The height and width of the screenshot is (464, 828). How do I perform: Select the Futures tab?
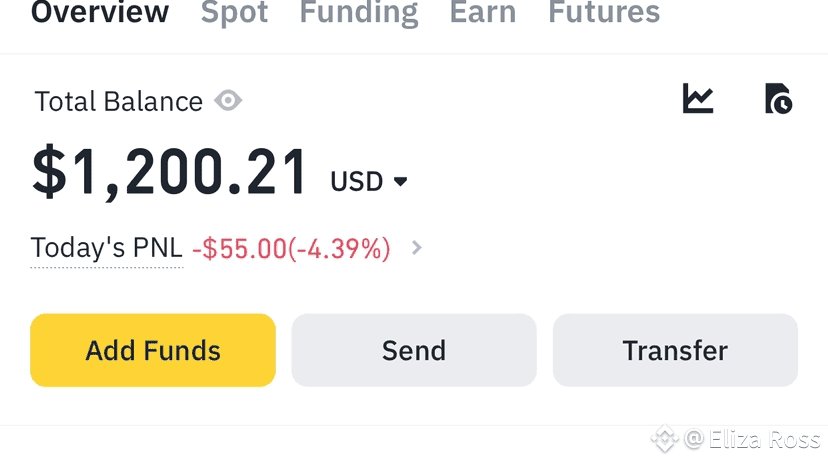pyautogui.click(x=604, y=14)
